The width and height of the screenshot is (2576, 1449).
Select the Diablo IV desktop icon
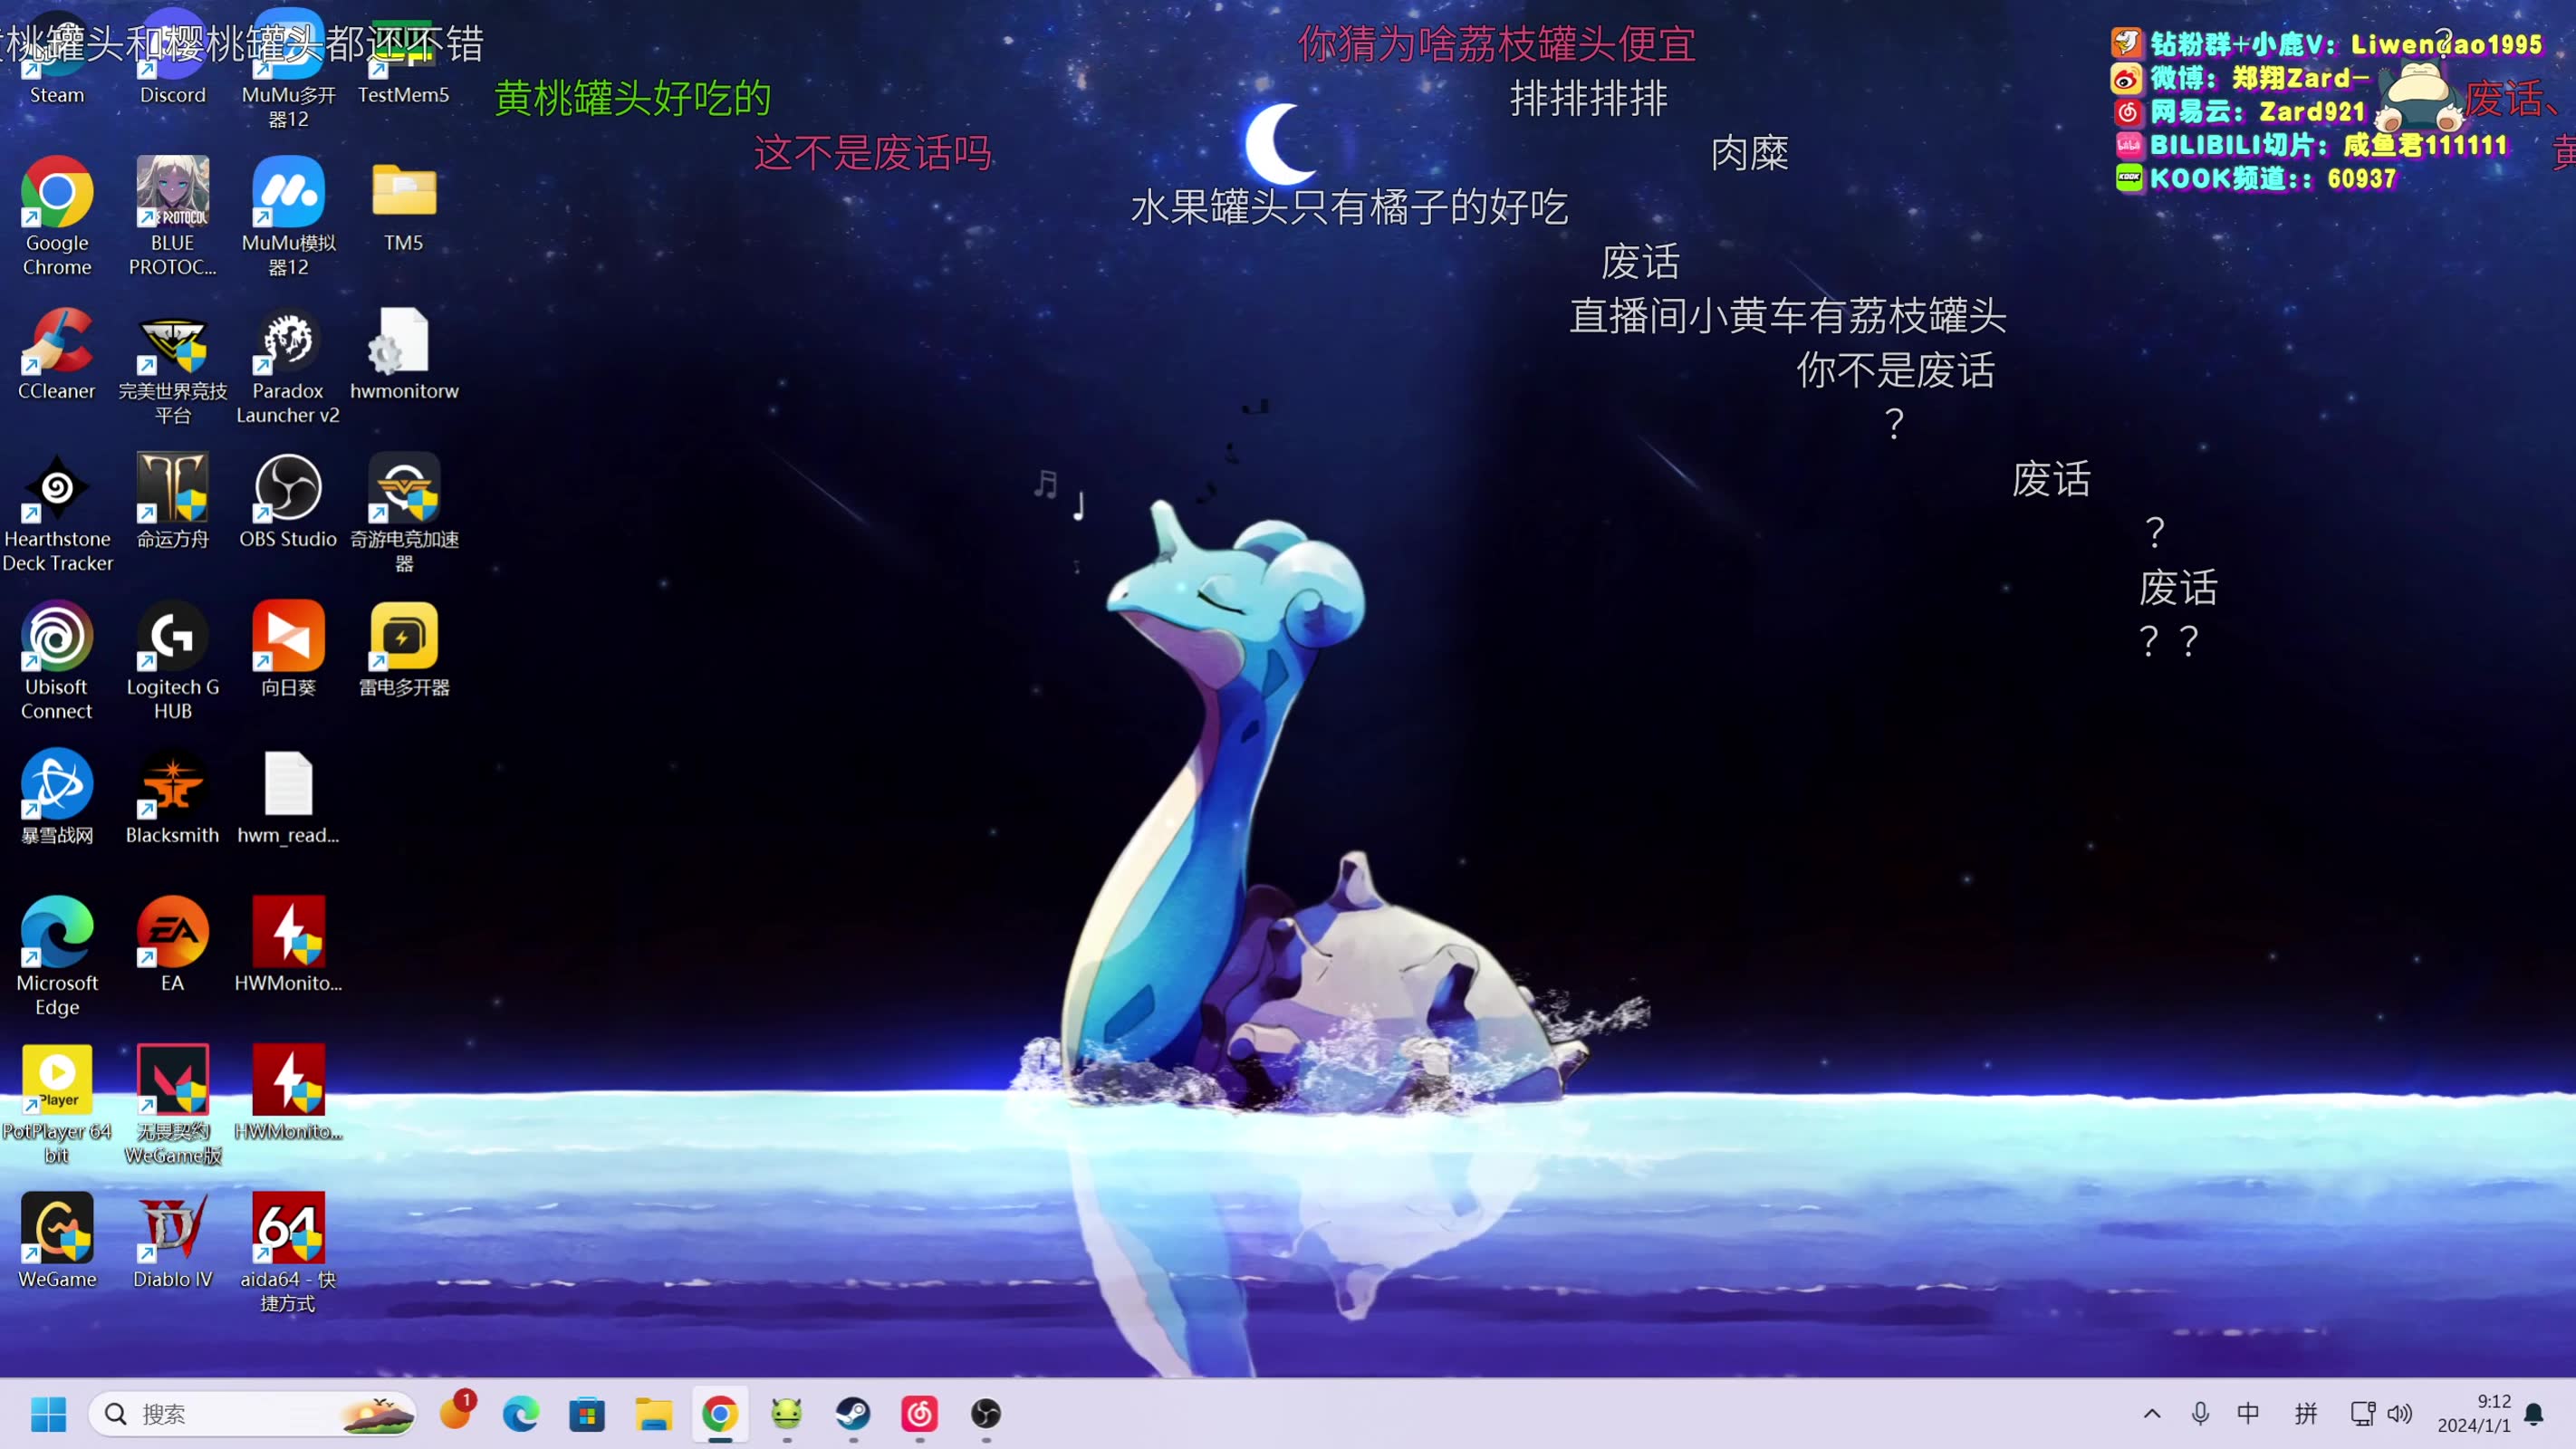click(x=173, y=1242)
